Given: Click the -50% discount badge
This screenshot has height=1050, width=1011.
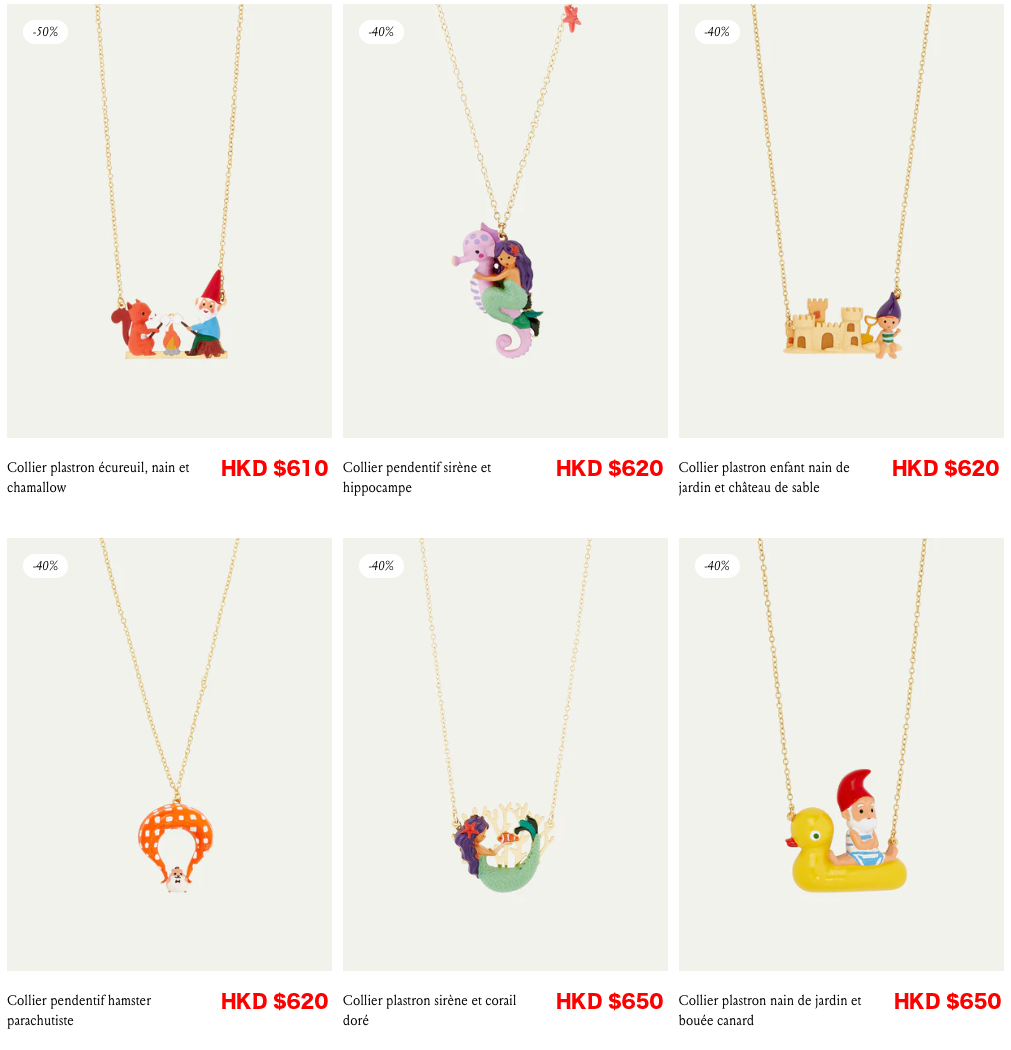Looking at the screenshot, I should [x=46, y=31].
